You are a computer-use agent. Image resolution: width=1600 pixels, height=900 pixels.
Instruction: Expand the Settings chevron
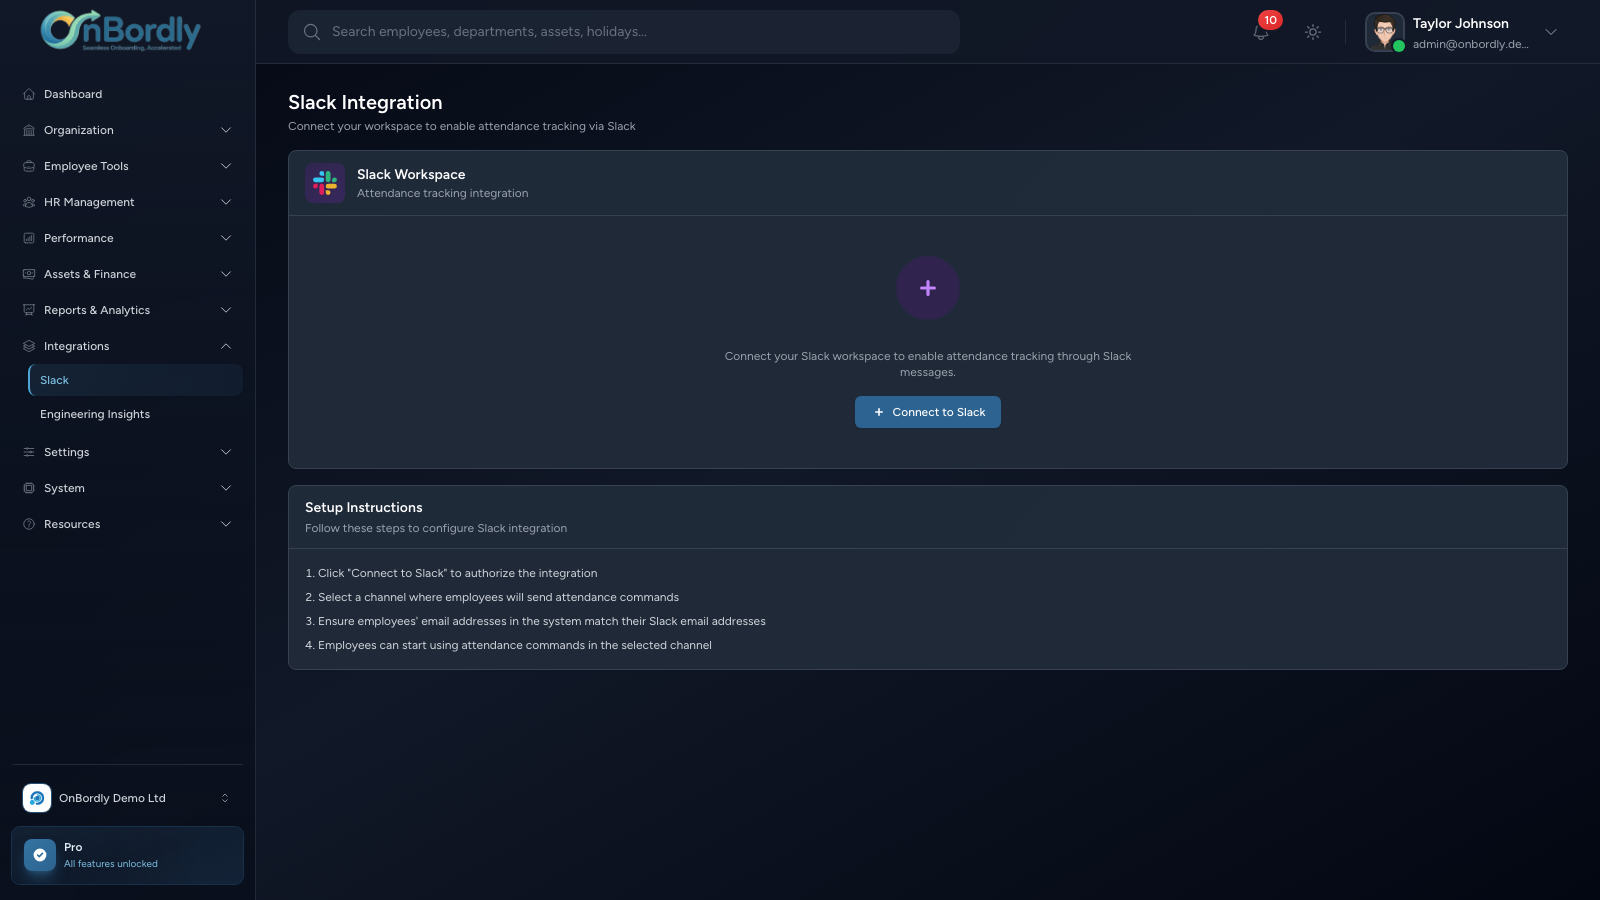click(x=226, y=452)
